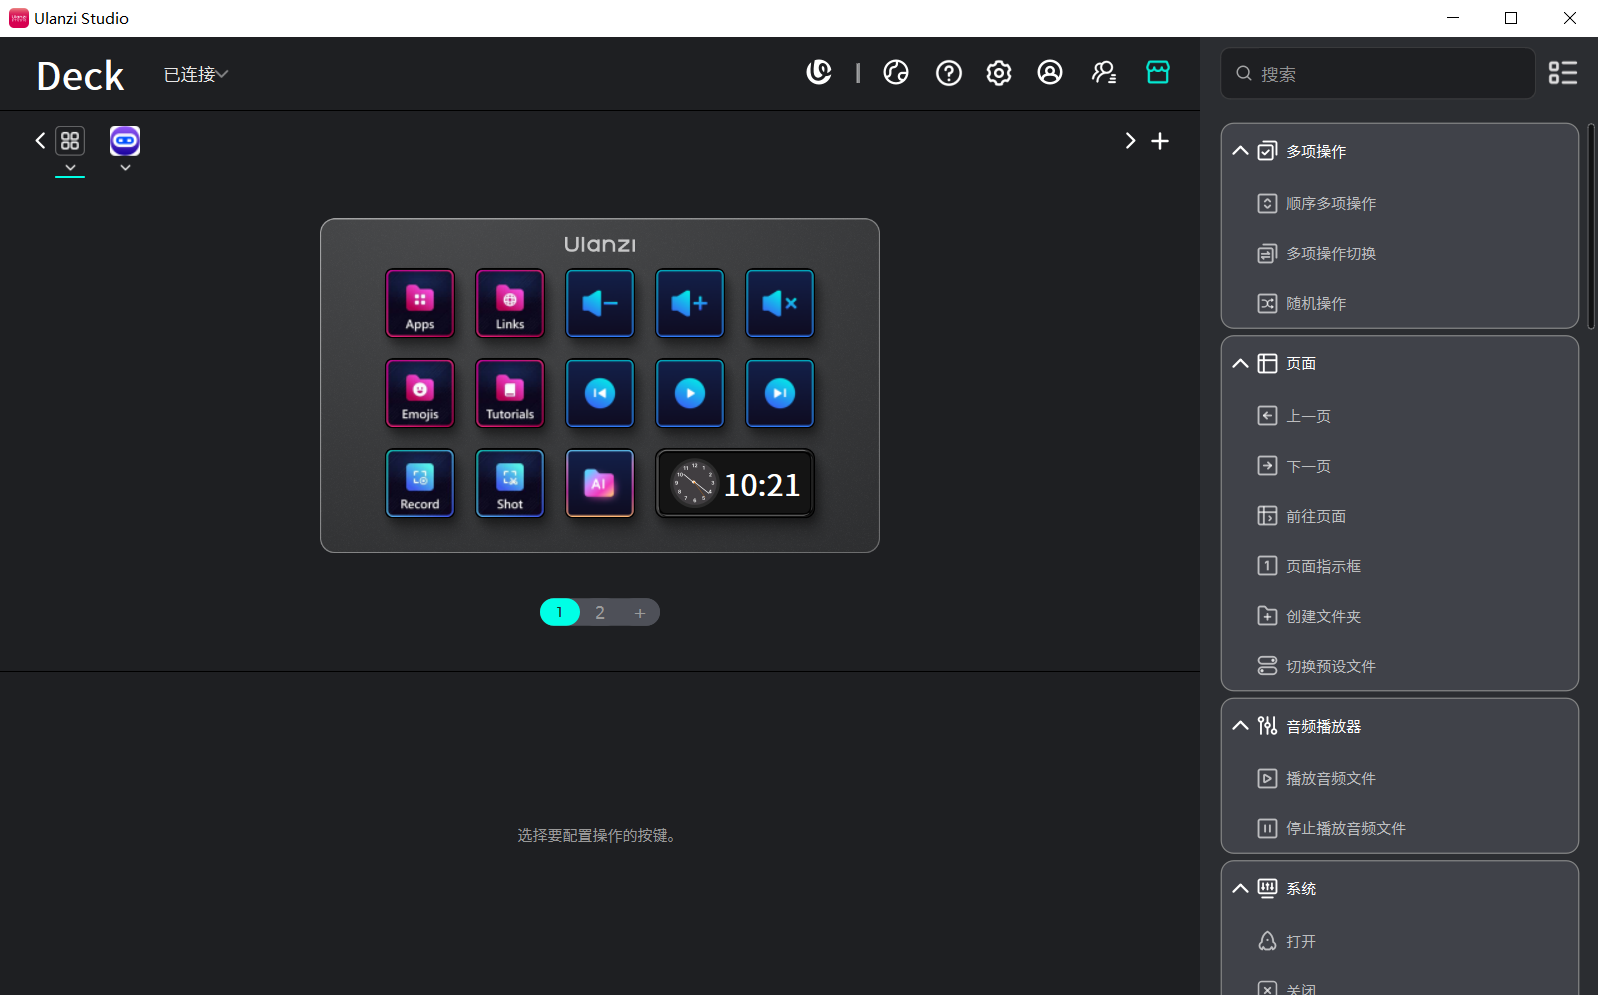This screenshot has width=1598, height=995.
Task: Open the Apps folder key
Action: click(x=420, y=303)
